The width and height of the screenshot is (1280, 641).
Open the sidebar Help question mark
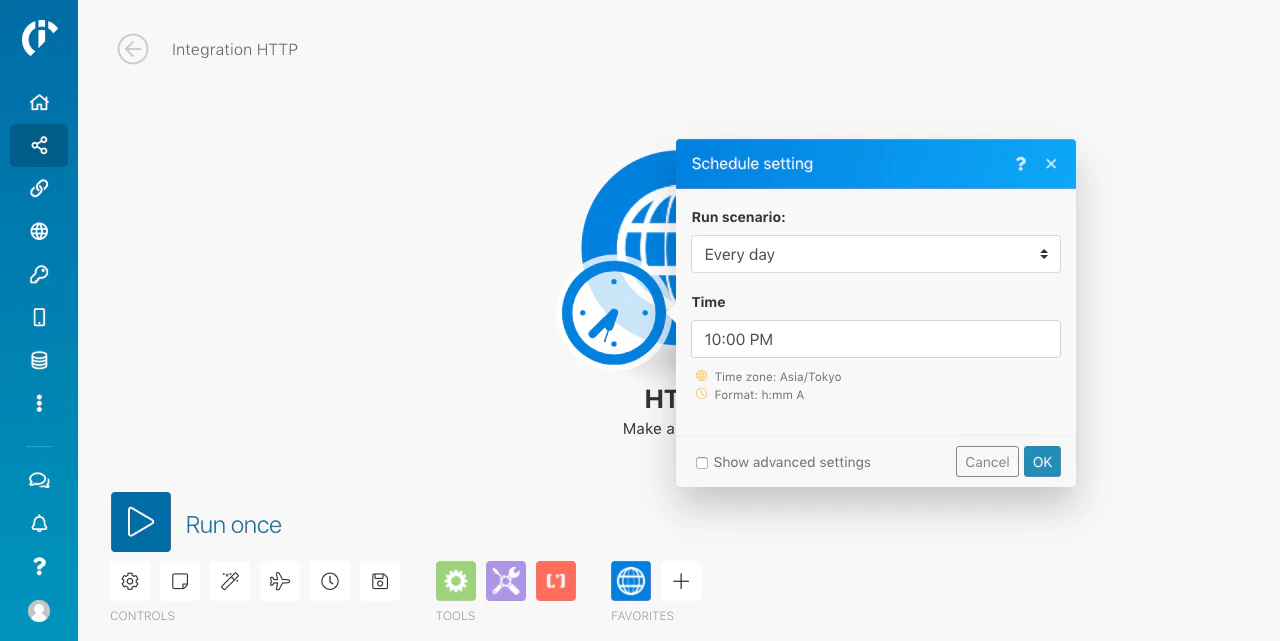point(39,566)
